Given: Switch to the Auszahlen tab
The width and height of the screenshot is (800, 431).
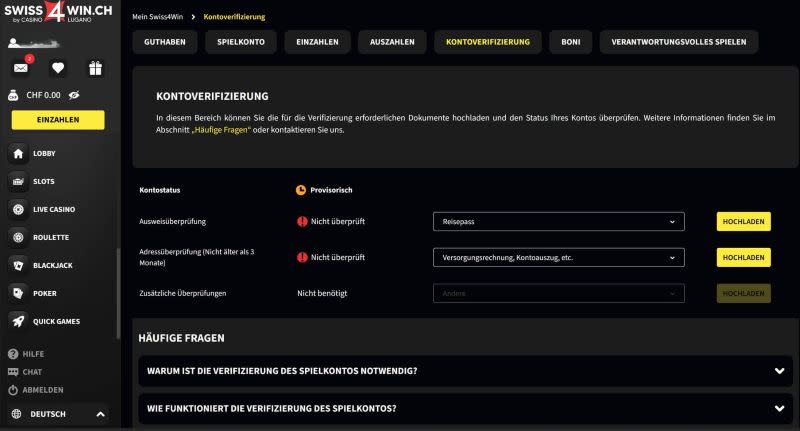Looking at the screenshot, I should 392,42.
